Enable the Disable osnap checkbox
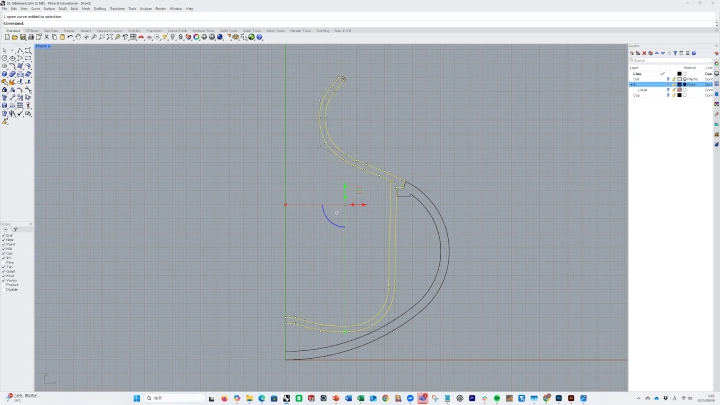The image size is (720, 405). [4, 290]
